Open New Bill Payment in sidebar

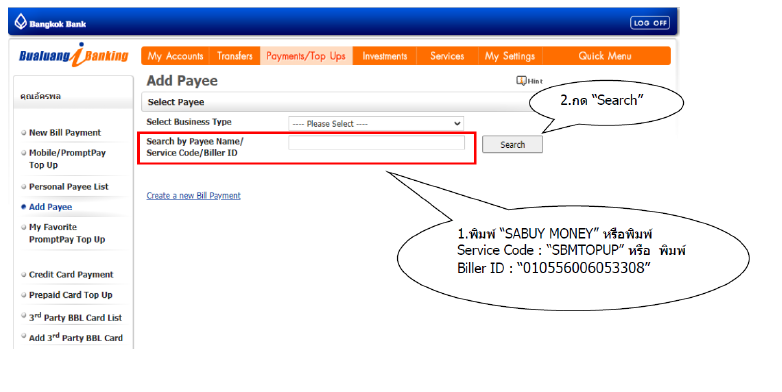click(65, 133)
